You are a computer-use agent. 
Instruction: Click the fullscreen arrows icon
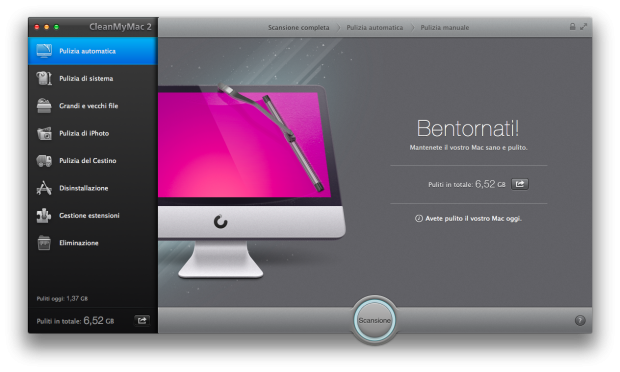(x=584, y=26)
